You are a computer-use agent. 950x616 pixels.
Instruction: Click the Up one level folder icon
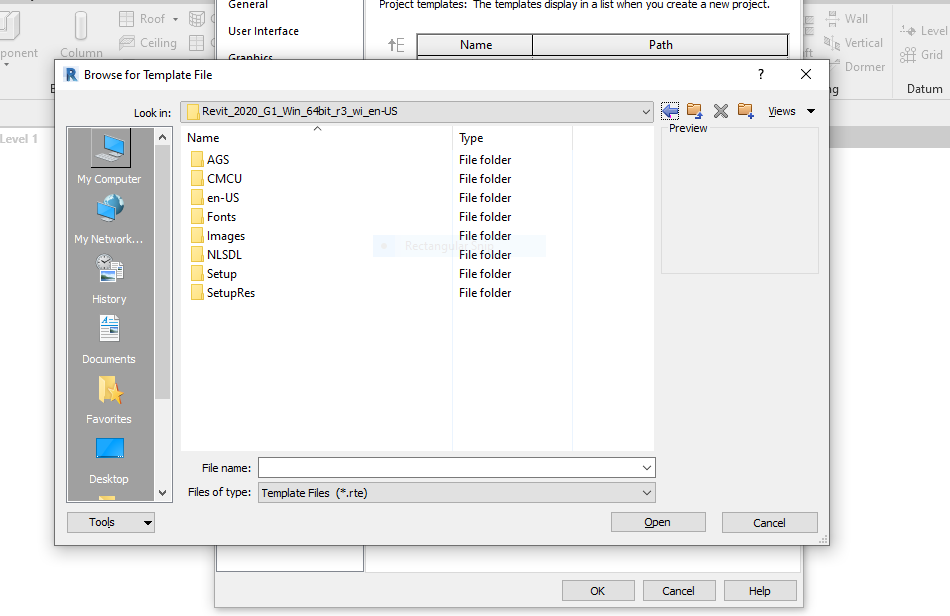pos(694,111)
